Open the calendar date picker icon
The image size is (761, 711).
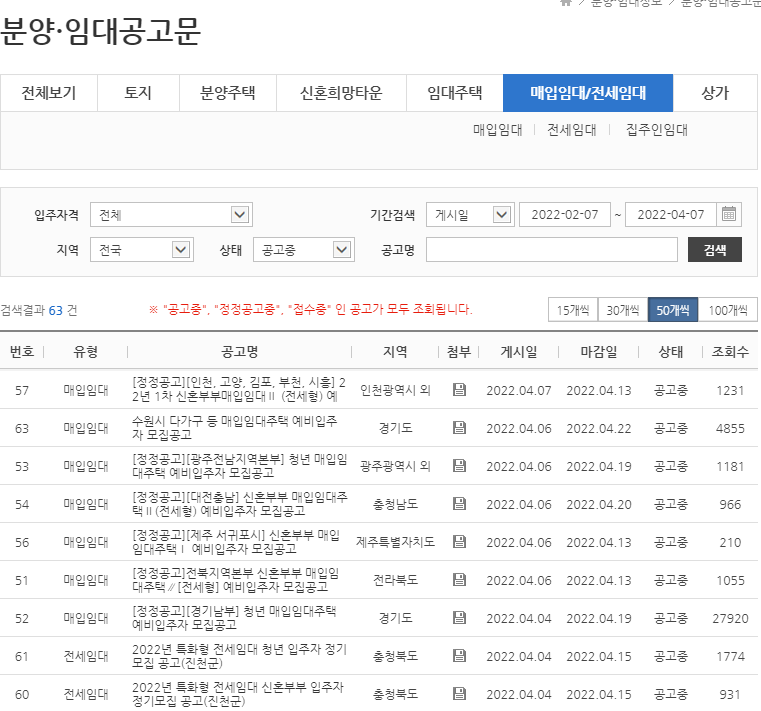click(x=728, y=214)
